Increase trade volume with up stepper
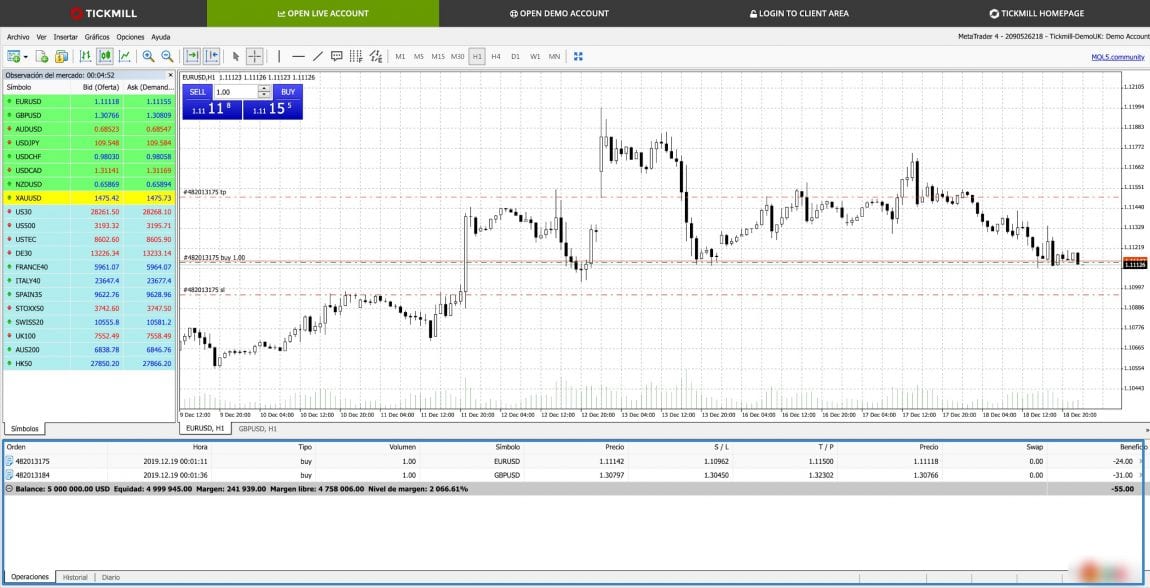 coord(264,89)
